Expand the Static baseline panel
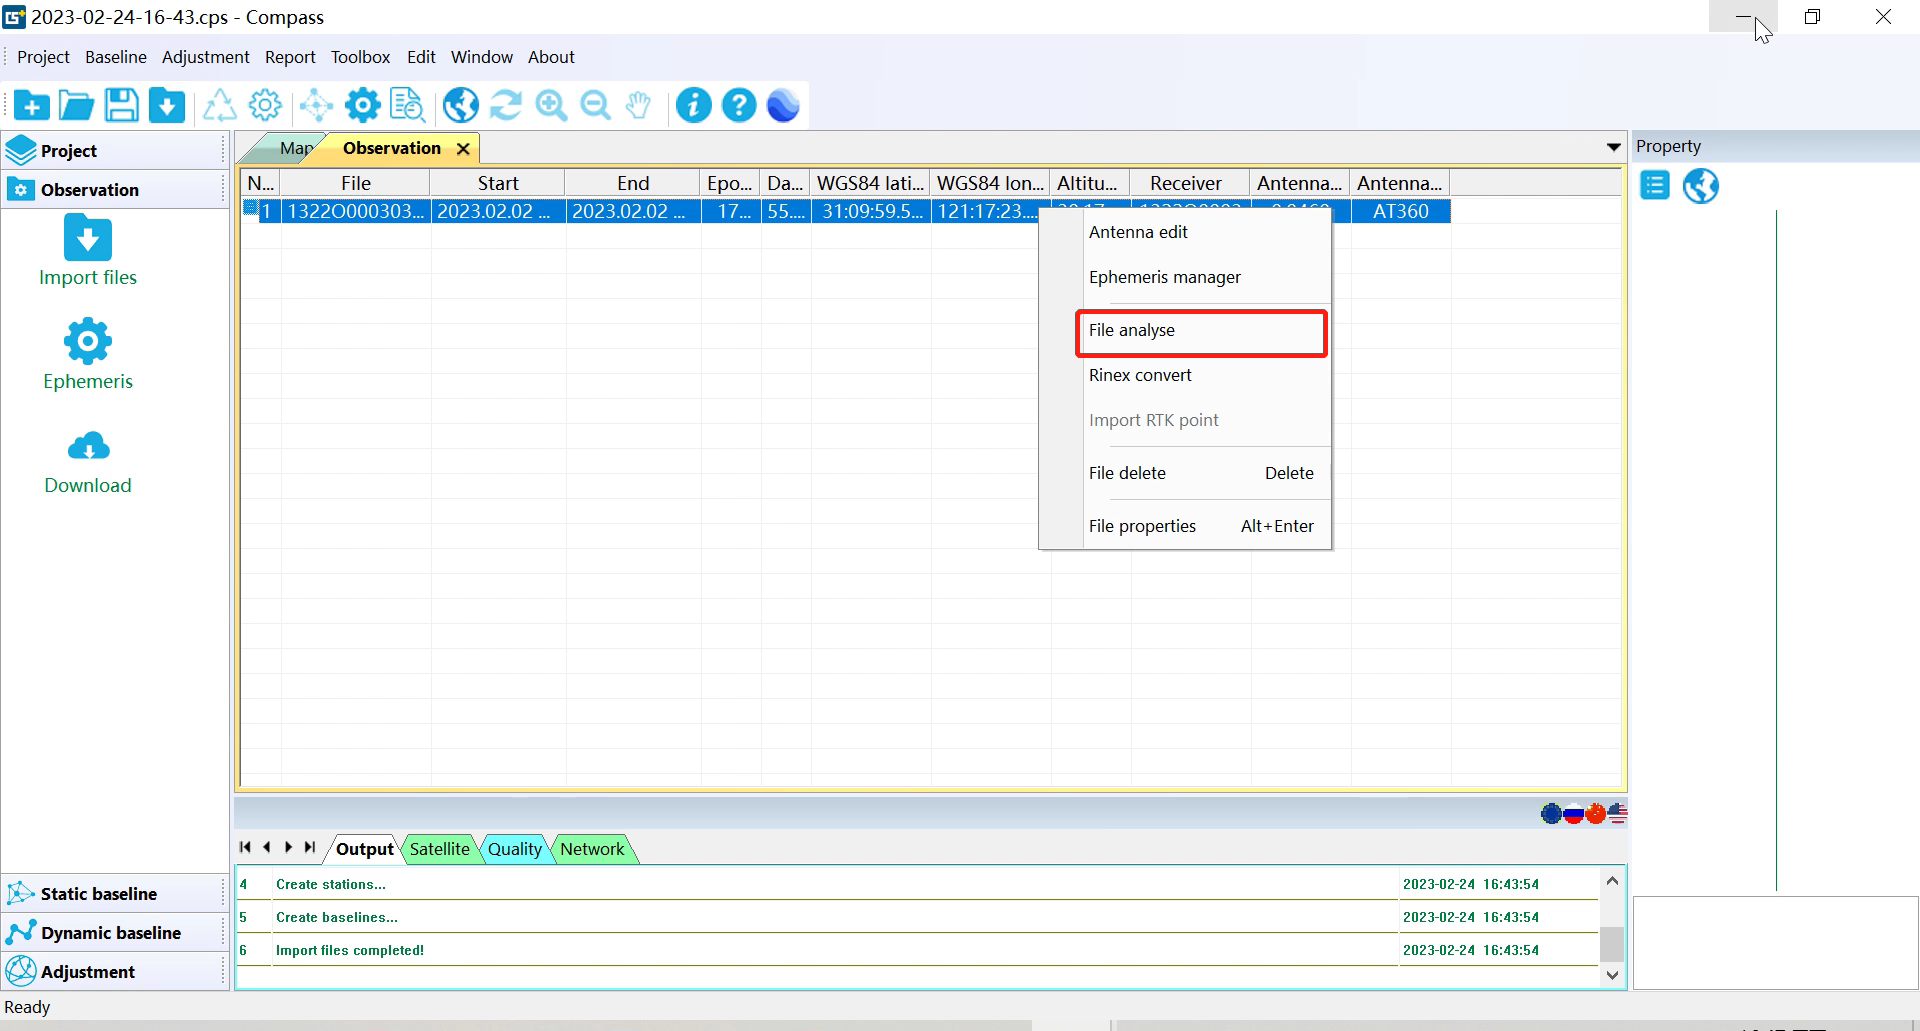Screen dimensions: 1920x1031 click(98, 893)
